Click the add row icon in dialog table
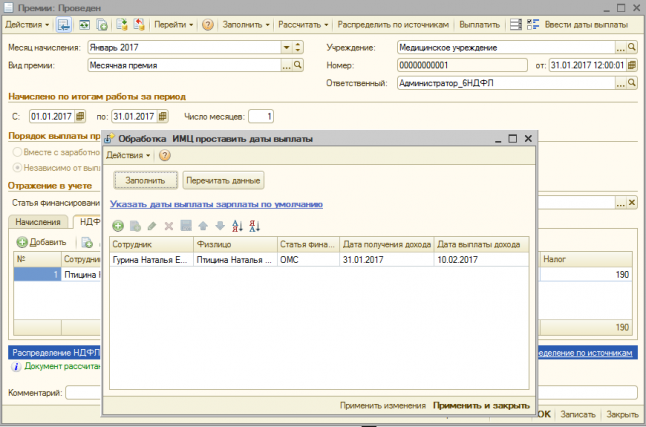The image size is (646, 427). point(118,226)
